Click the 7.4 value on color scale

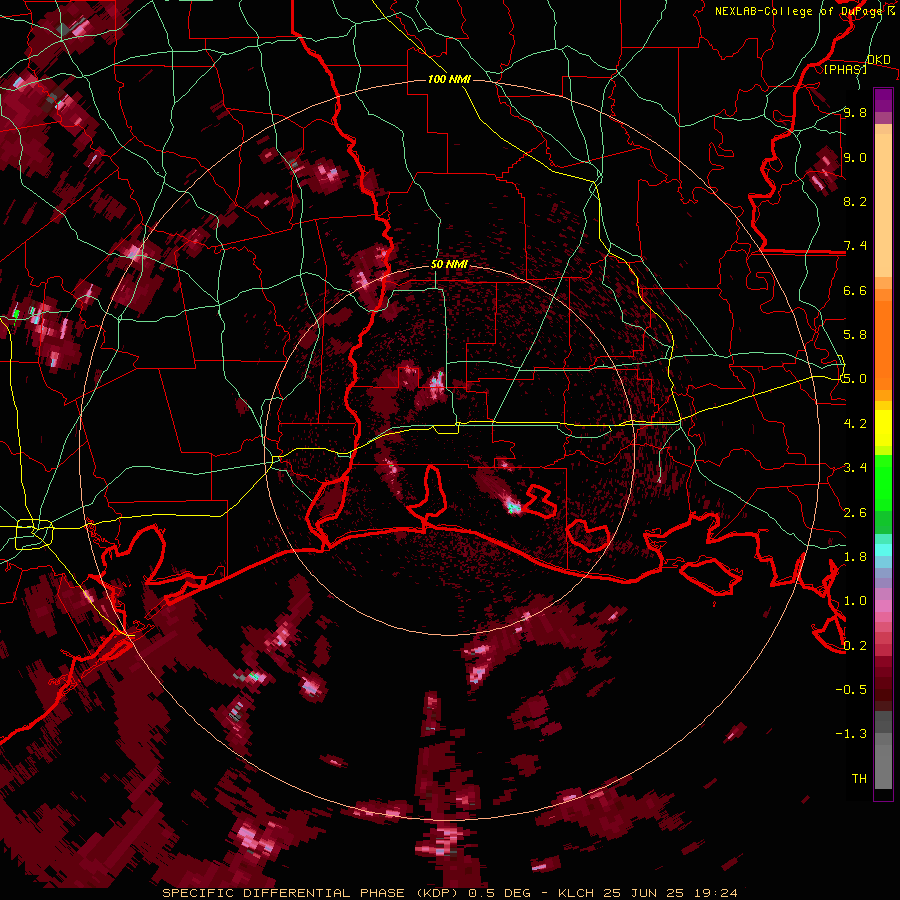tap(855, 246)
